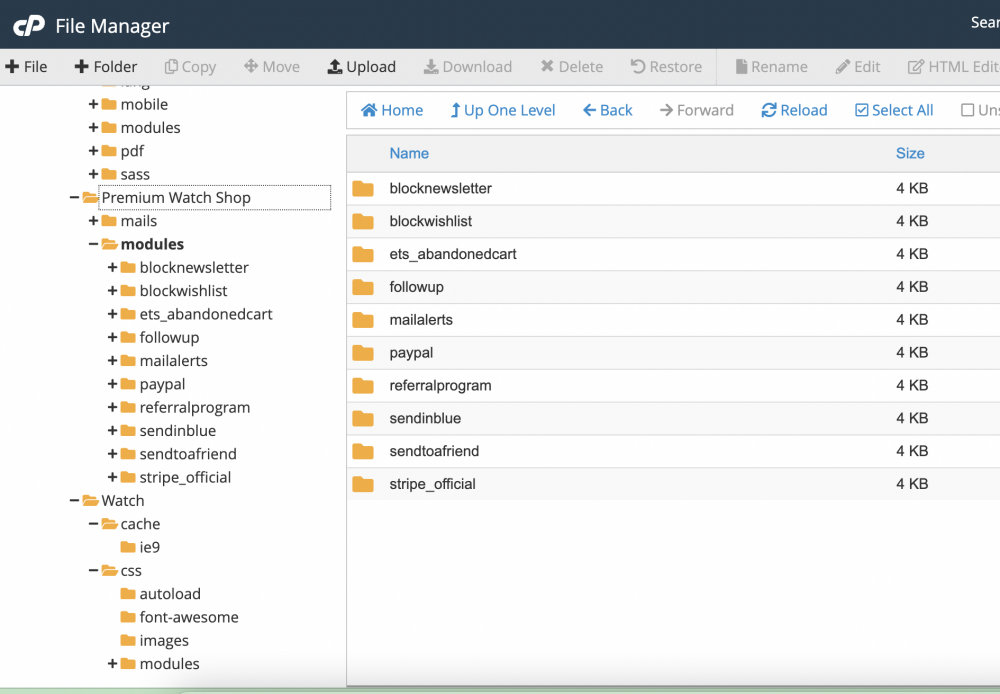Check the Select All option
Image resolution: width=1000 pixels, height=694 pixels.
(893, 110)
